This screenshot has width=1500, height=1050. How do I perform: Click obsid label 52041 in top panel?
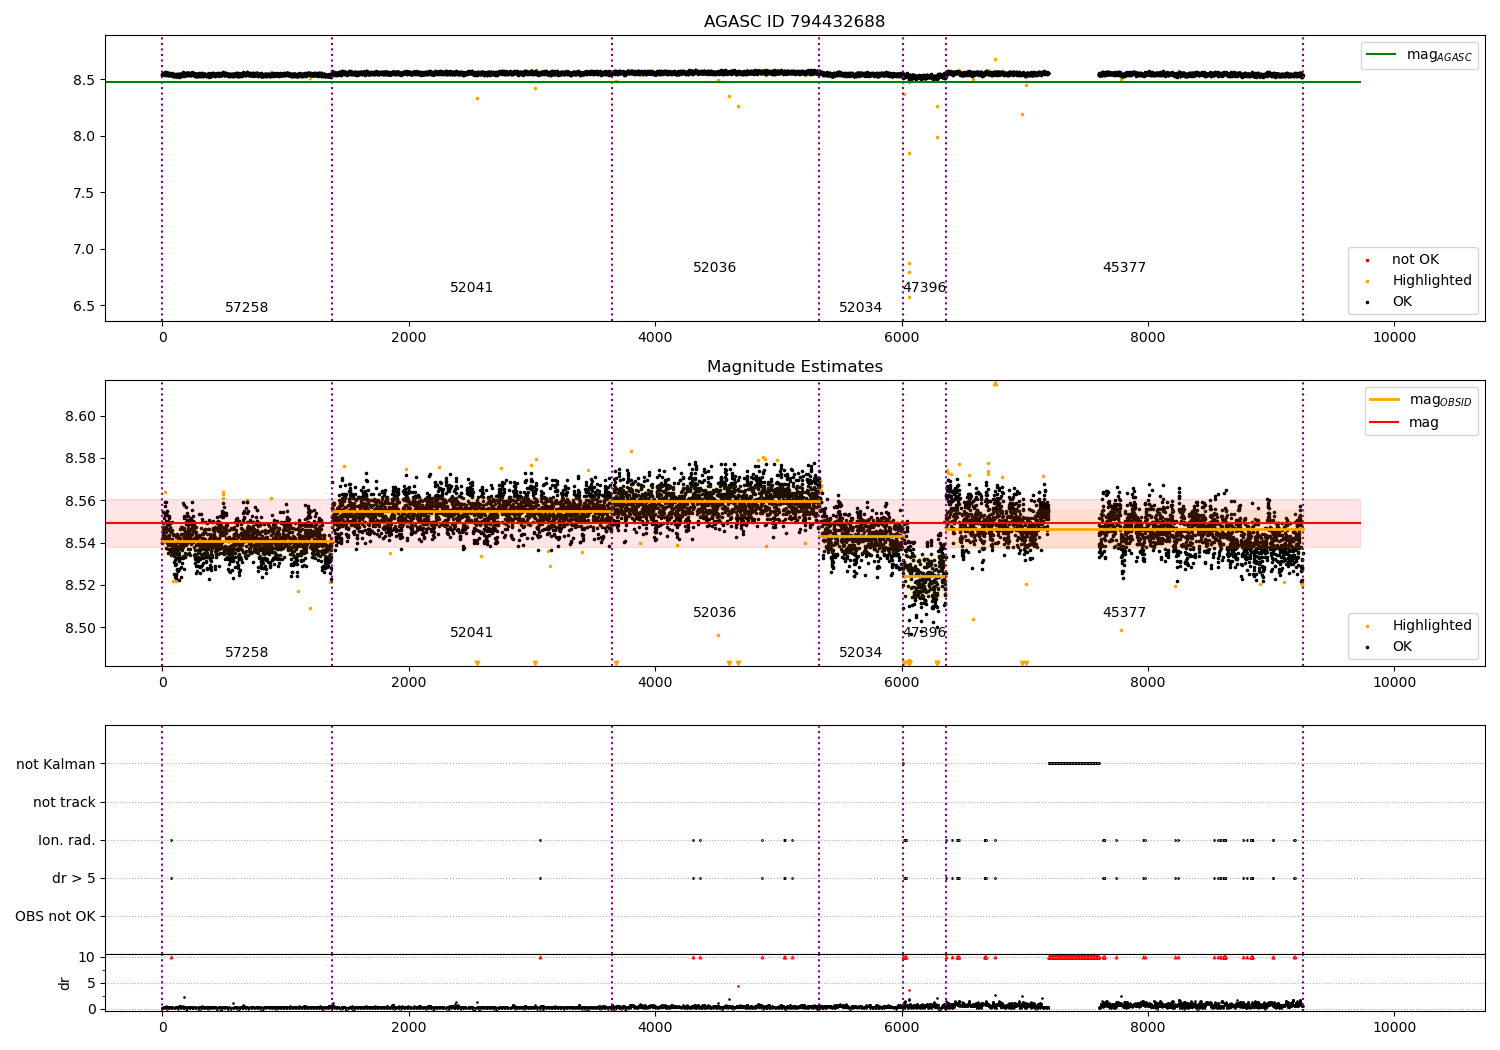[471, 288]
